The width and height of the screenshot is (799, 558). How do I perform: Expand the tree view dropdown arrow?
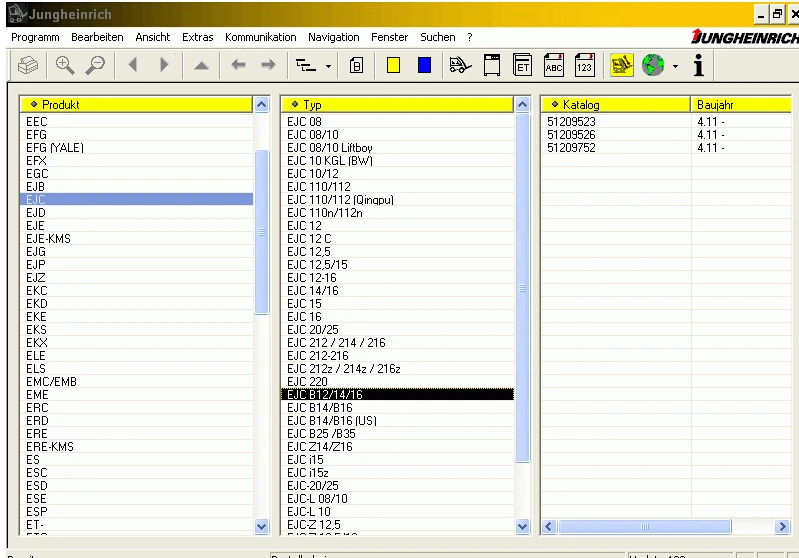pos(328,66)
